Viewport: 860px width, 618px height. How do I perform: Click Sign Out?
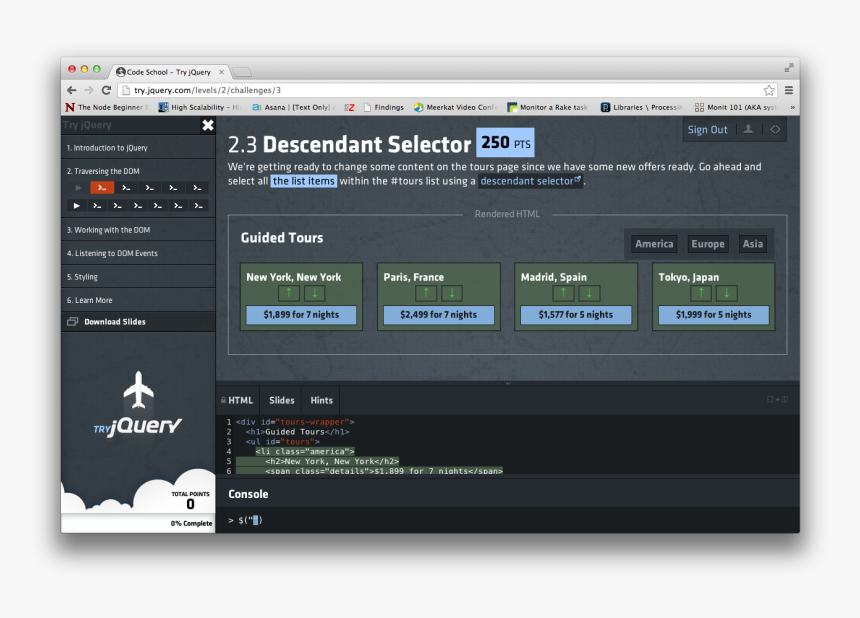pyautogui.click(x=707, y=130)
